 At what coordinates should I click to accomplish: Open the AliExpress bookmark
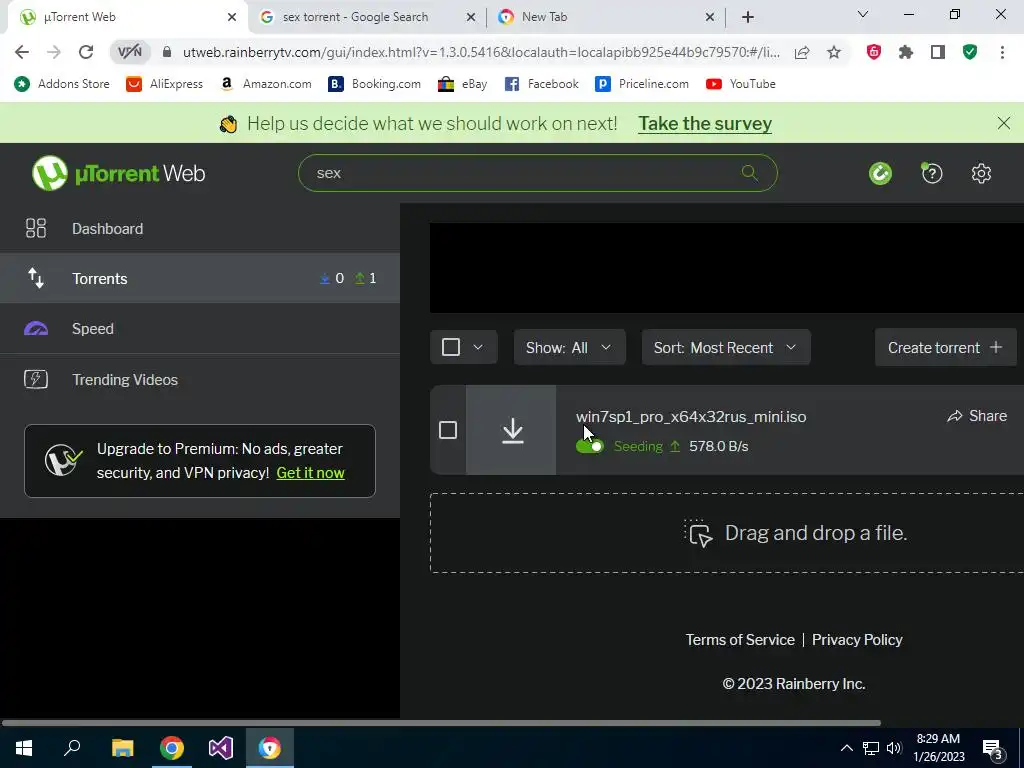(165, 84)
